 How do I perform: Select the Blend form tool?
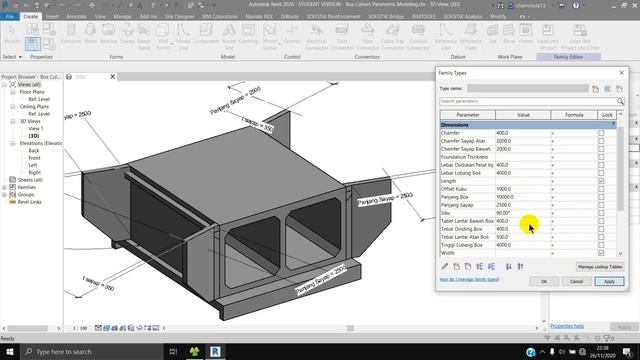[90, 34]
